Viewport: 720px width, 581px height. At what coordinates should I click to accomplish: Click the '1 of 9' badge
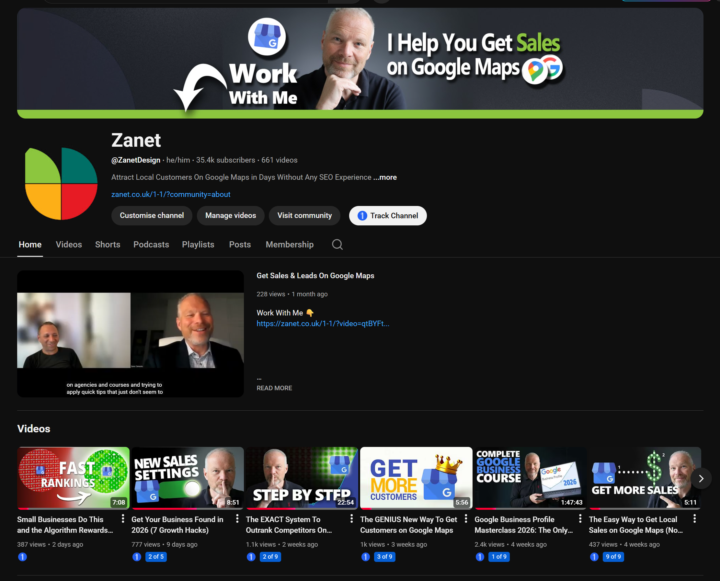499,557
